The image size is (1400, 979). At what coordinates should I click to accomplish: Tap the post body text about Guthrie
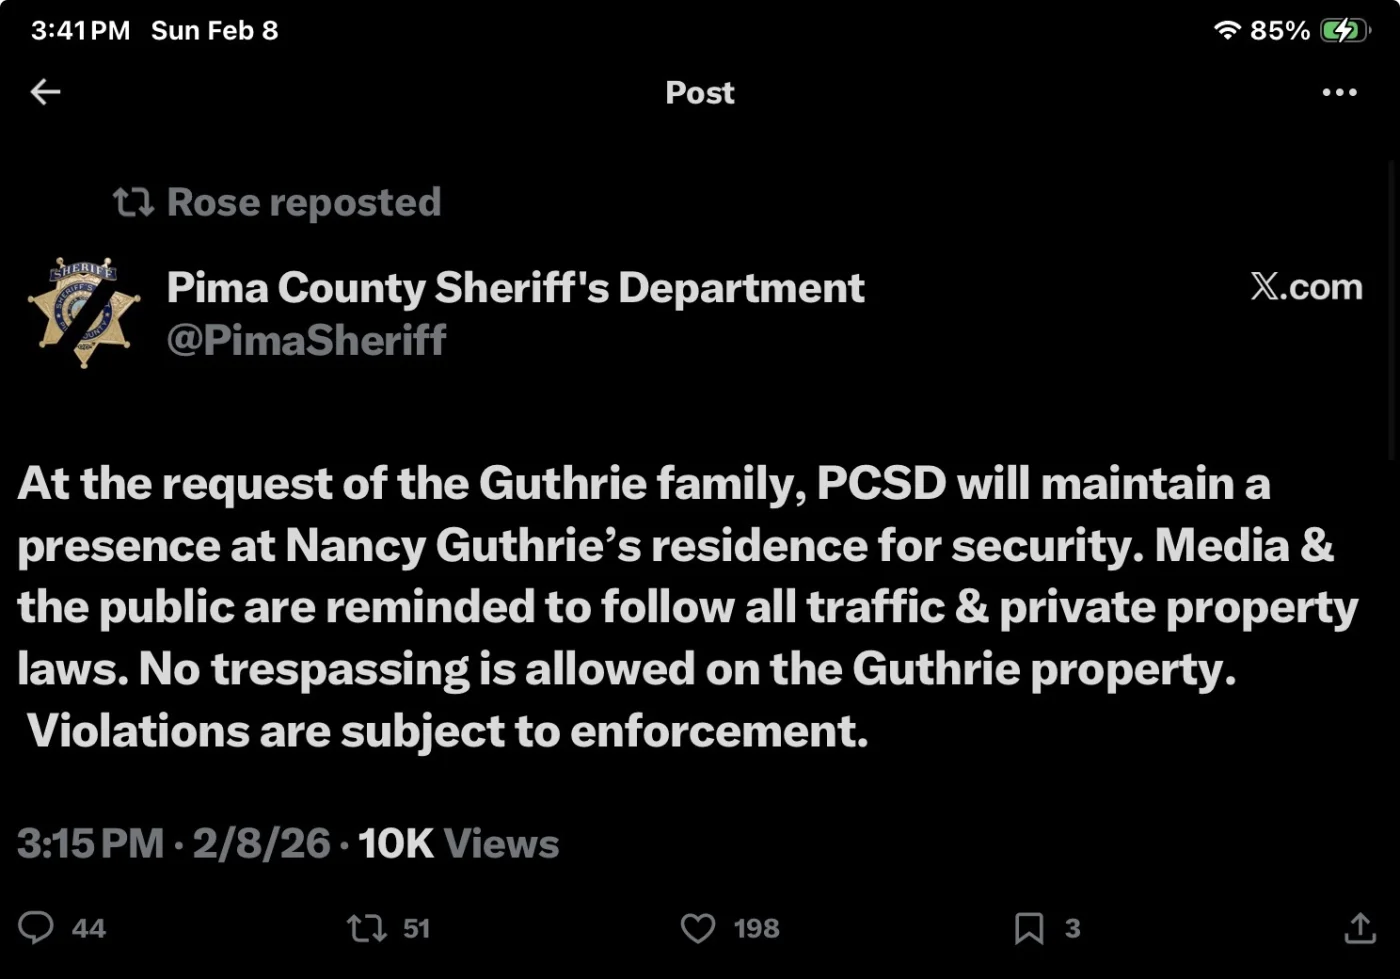[680, 606]
